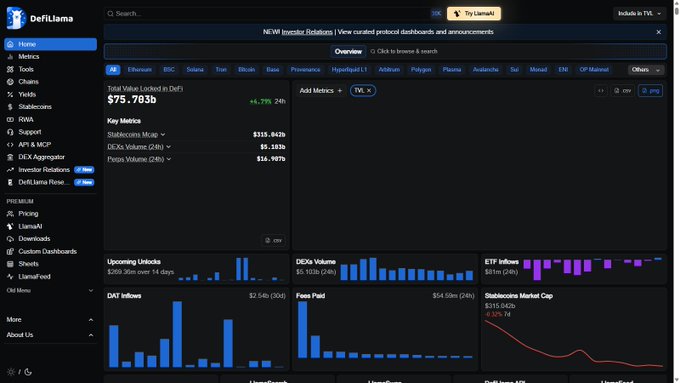Click the DefiLlama logo
Image resolution: width=680 pixels, height=383 pixels.
pyautogui.click(x=40, y=18)
